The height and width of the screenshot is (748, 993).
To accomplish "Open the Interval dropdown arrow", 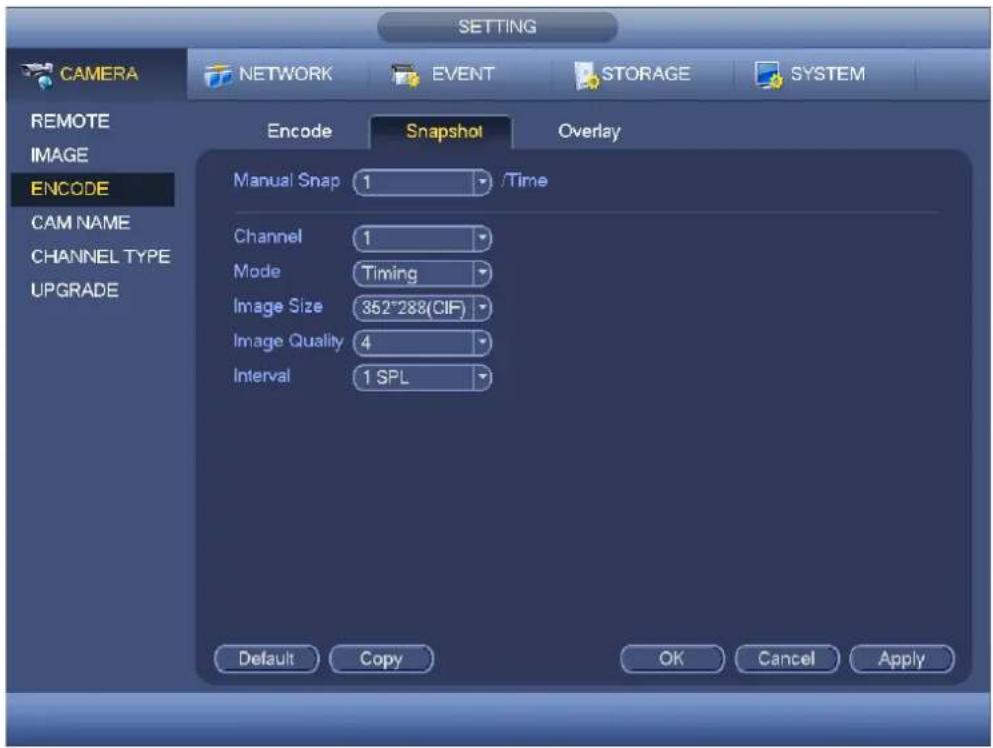I will point(482,378).
